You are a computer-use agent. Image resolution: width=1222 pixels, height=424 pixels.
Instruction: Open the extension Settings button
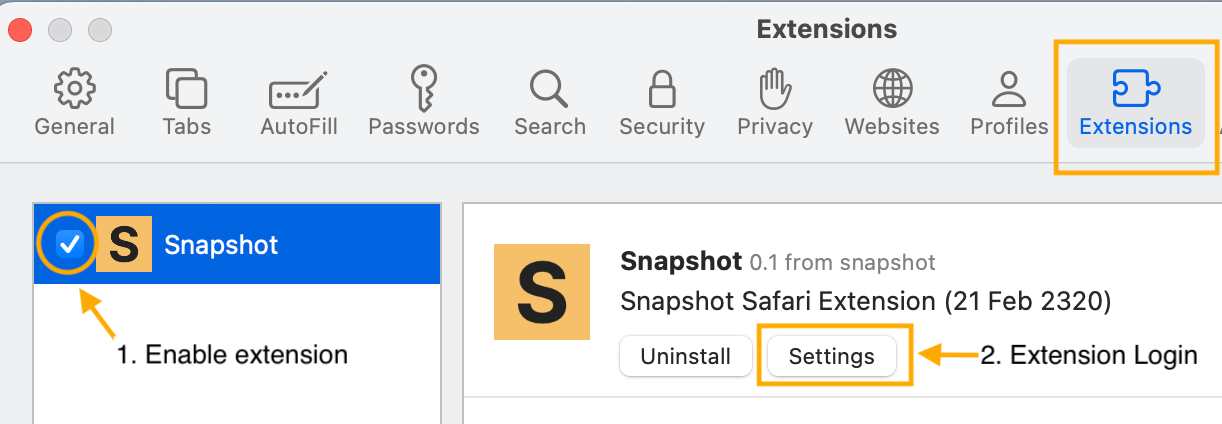pyautogui.click(x=831, y=356)
